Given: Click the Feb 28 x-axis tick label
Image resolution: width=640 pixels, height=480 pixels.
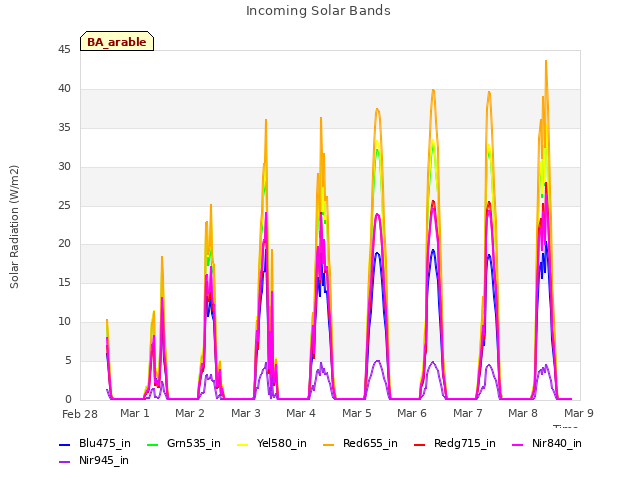Looking at the screenshot, I should 80,414.
